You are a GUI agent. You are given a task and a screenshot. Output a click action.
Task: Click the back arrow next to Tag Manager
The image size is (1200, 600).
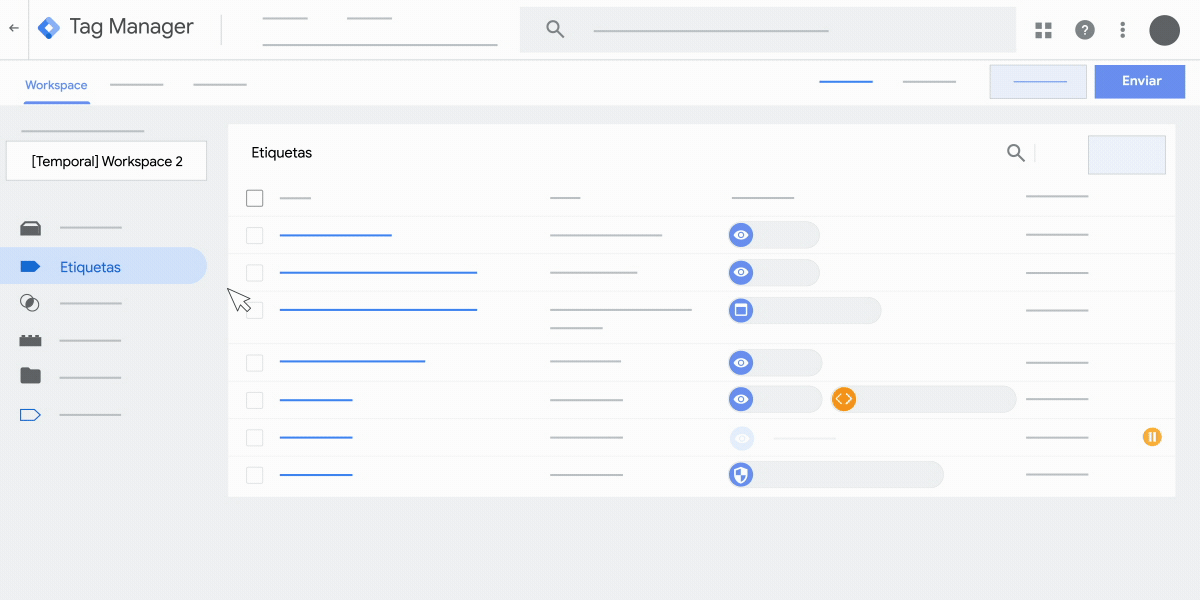pos(12,28)
